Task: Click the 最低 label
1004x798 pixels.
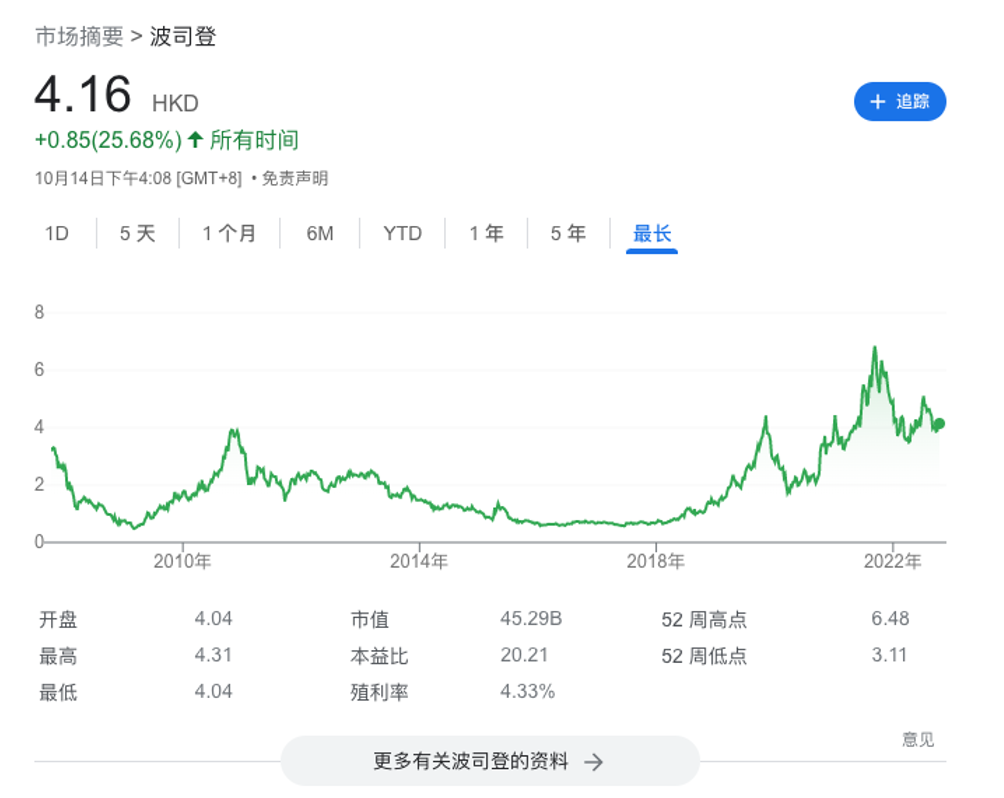Action: [58, 692]
